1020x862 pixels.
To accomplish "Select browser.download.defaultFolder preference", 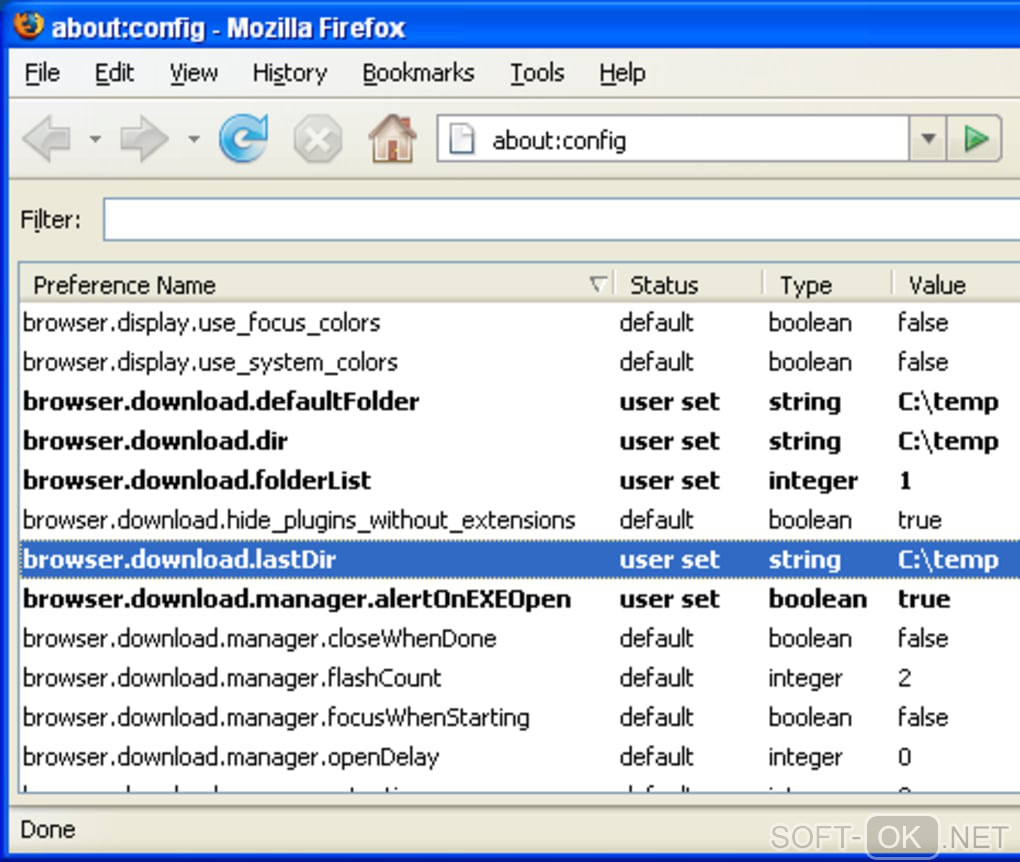I will pyautogui.click(x=221, y=401).
